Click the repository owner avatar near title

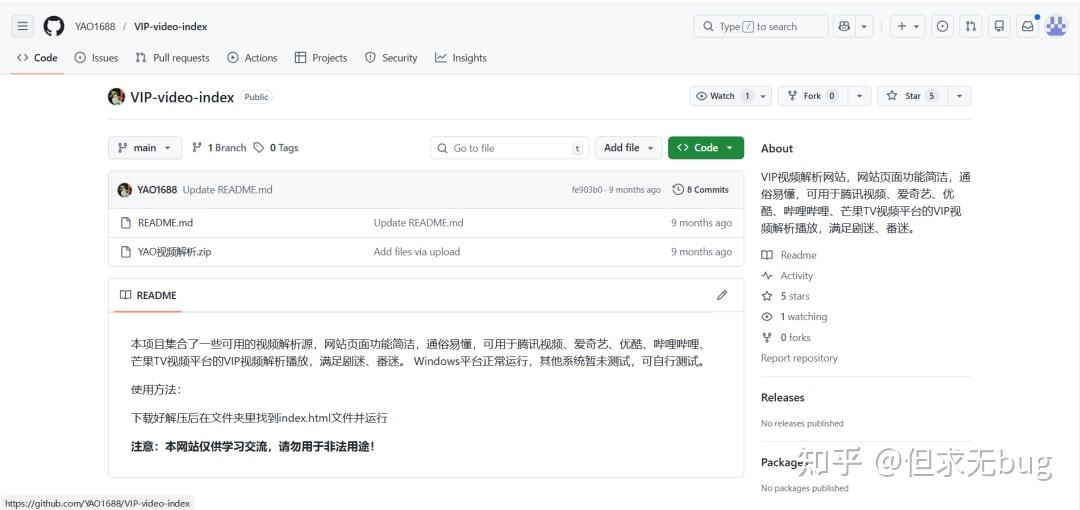(x=116, y=96)
